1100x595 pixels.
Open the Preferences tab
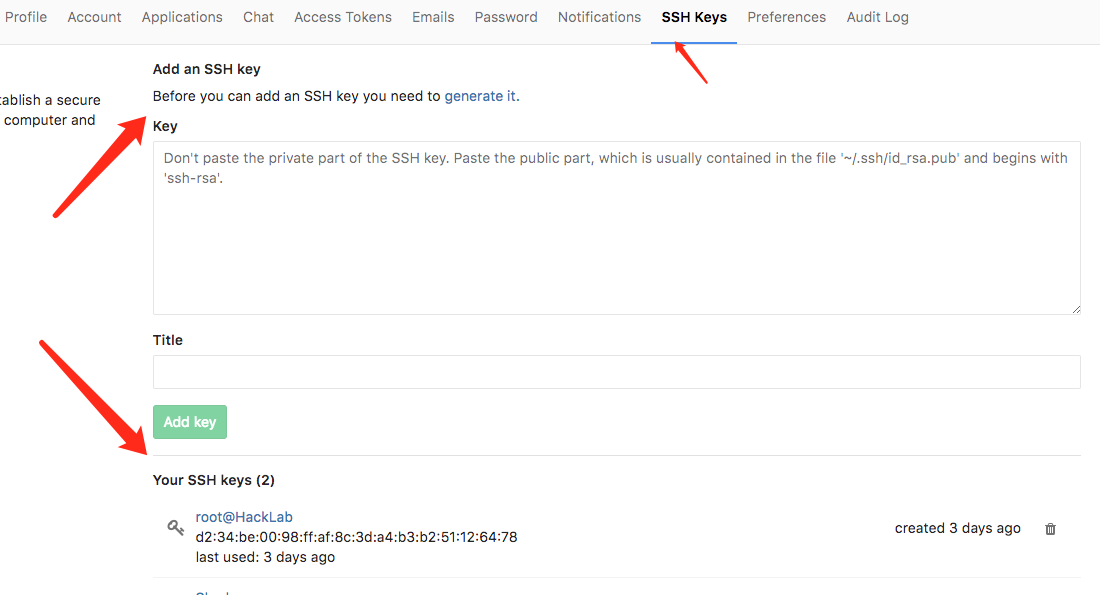tap(786, 17)
